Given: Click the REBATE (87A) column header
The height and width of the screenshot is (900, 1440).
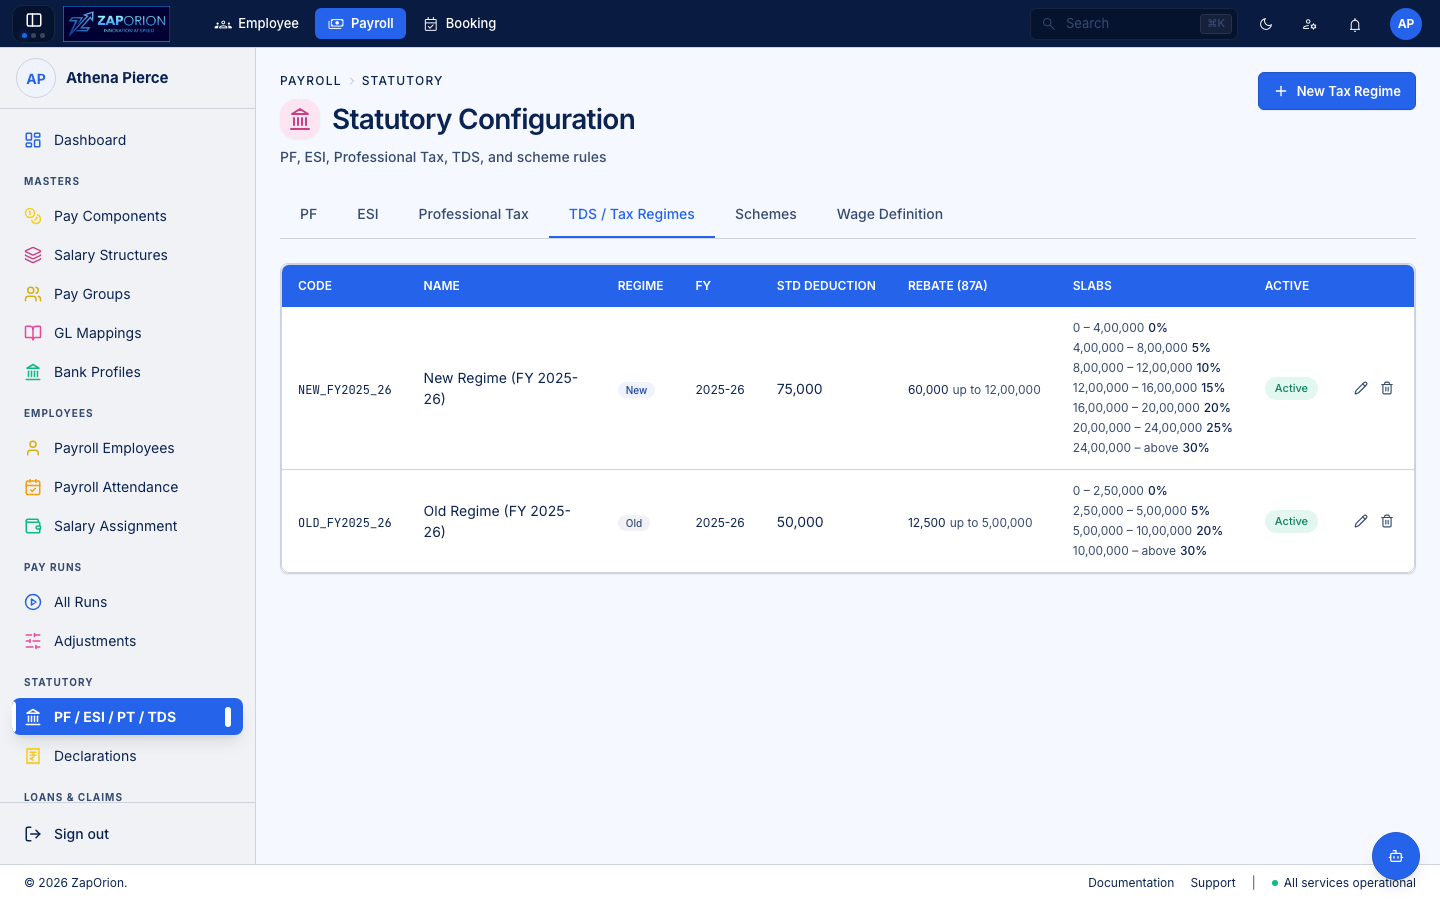Looking at the screenshot, I should (948, 286).
